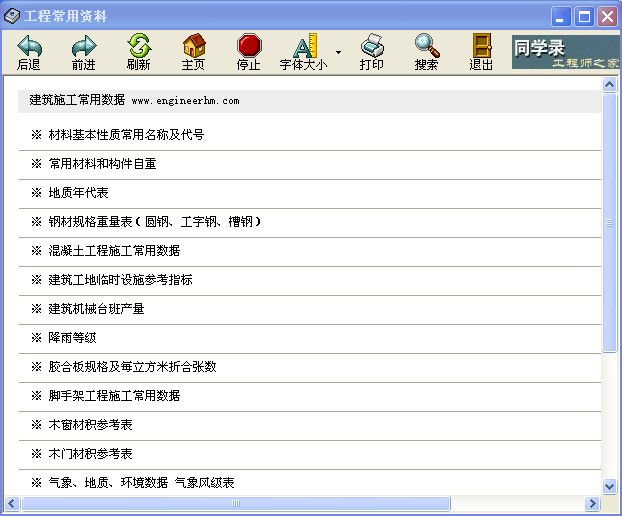Screen dimensions: 622x516
Task: Open 地质年代表 entry
Action: coord(79,193)
